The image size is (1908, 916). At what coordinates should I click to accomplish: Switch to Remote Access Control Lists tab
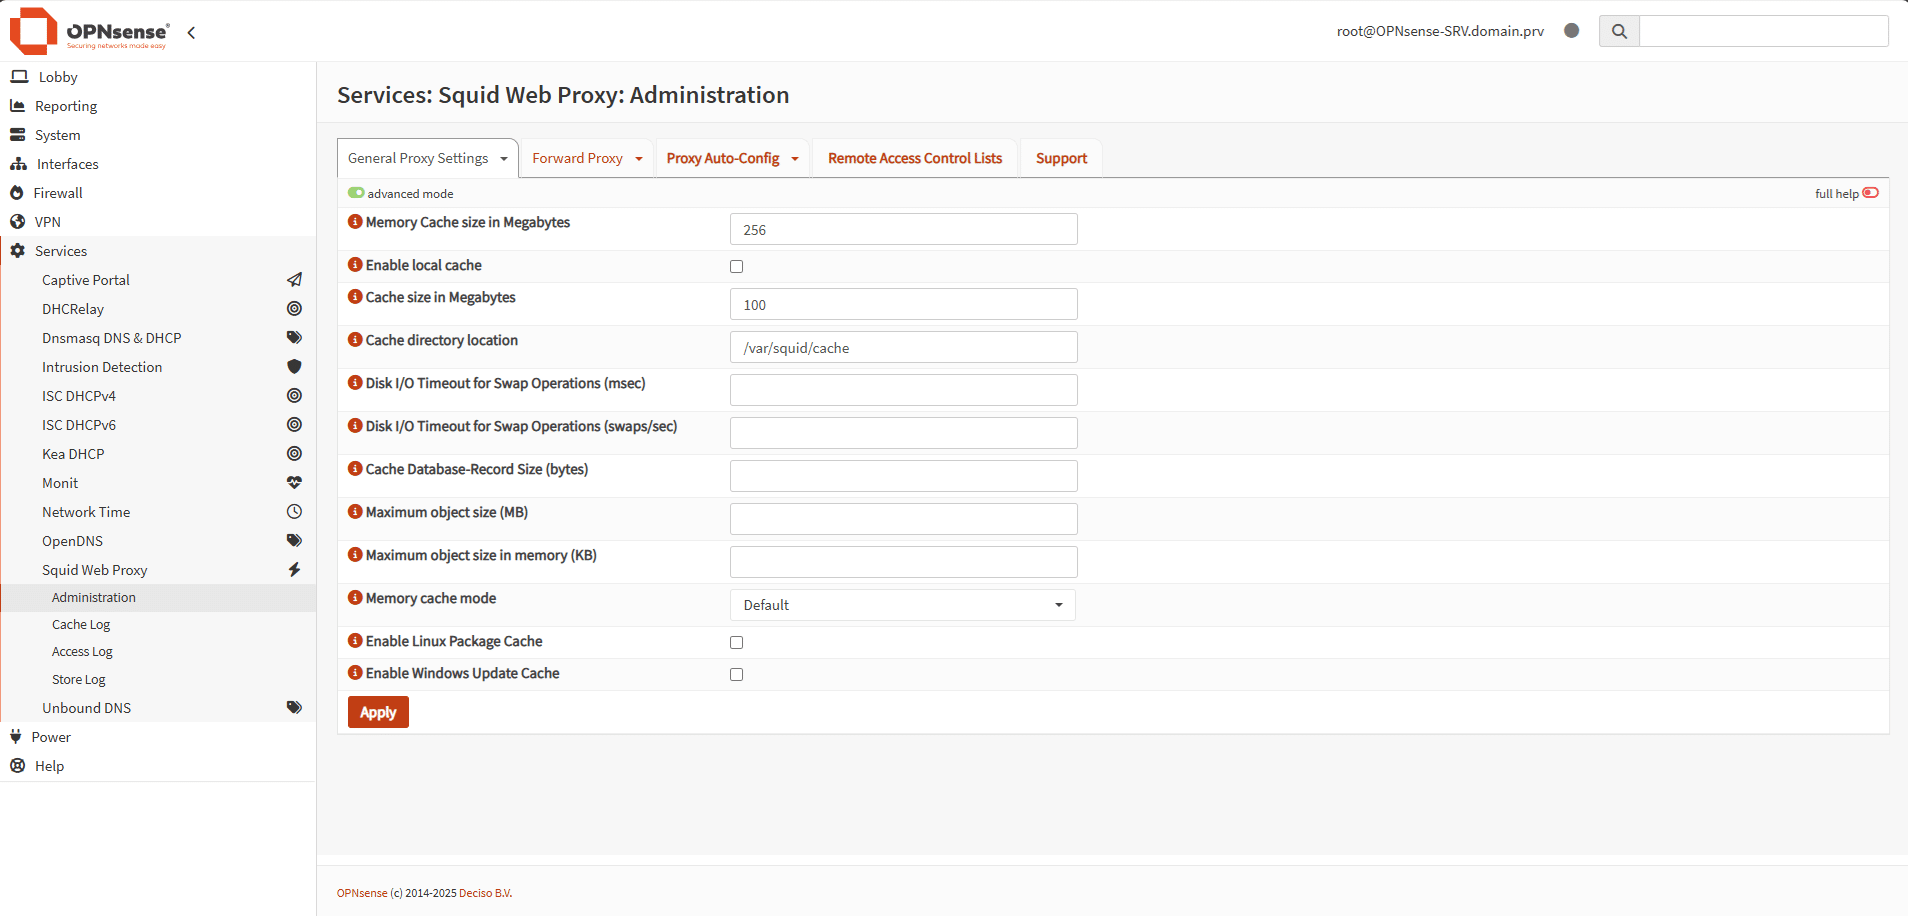coord(915,158)
